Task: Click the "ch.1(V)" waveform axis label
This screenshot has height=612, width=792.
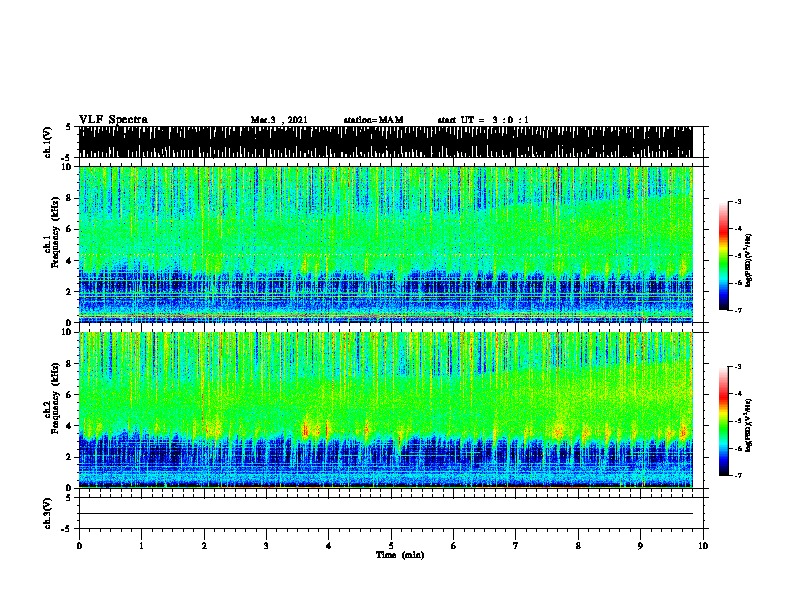Action: pos(48,142)
